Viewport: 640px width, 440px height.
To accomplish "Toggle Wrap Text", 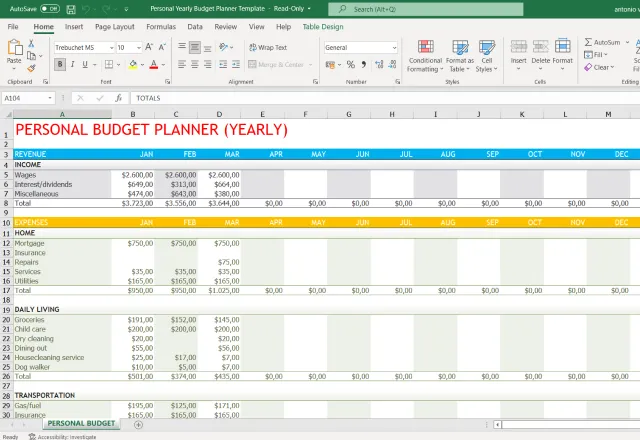I will click(x=268, y=47).
